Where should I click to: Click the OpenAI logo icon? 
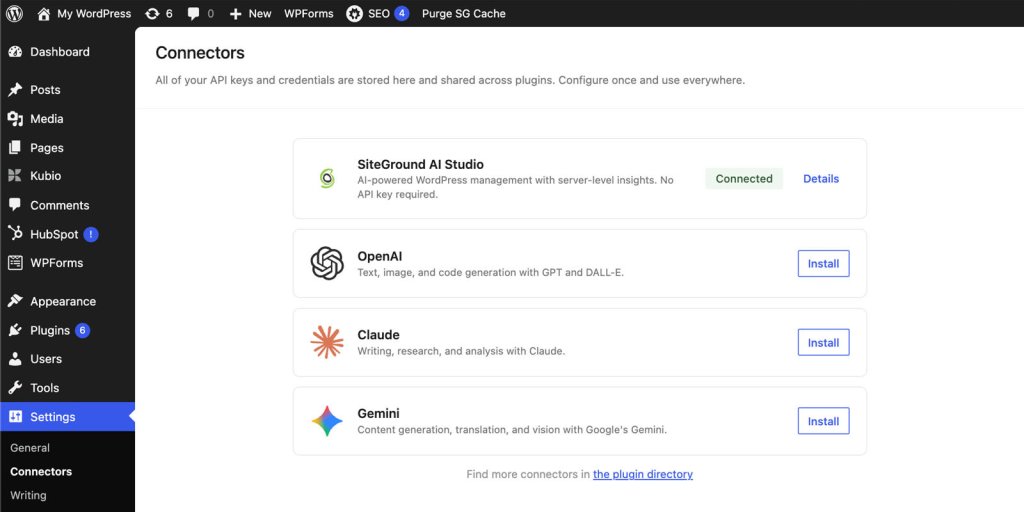tap(327, 264)
